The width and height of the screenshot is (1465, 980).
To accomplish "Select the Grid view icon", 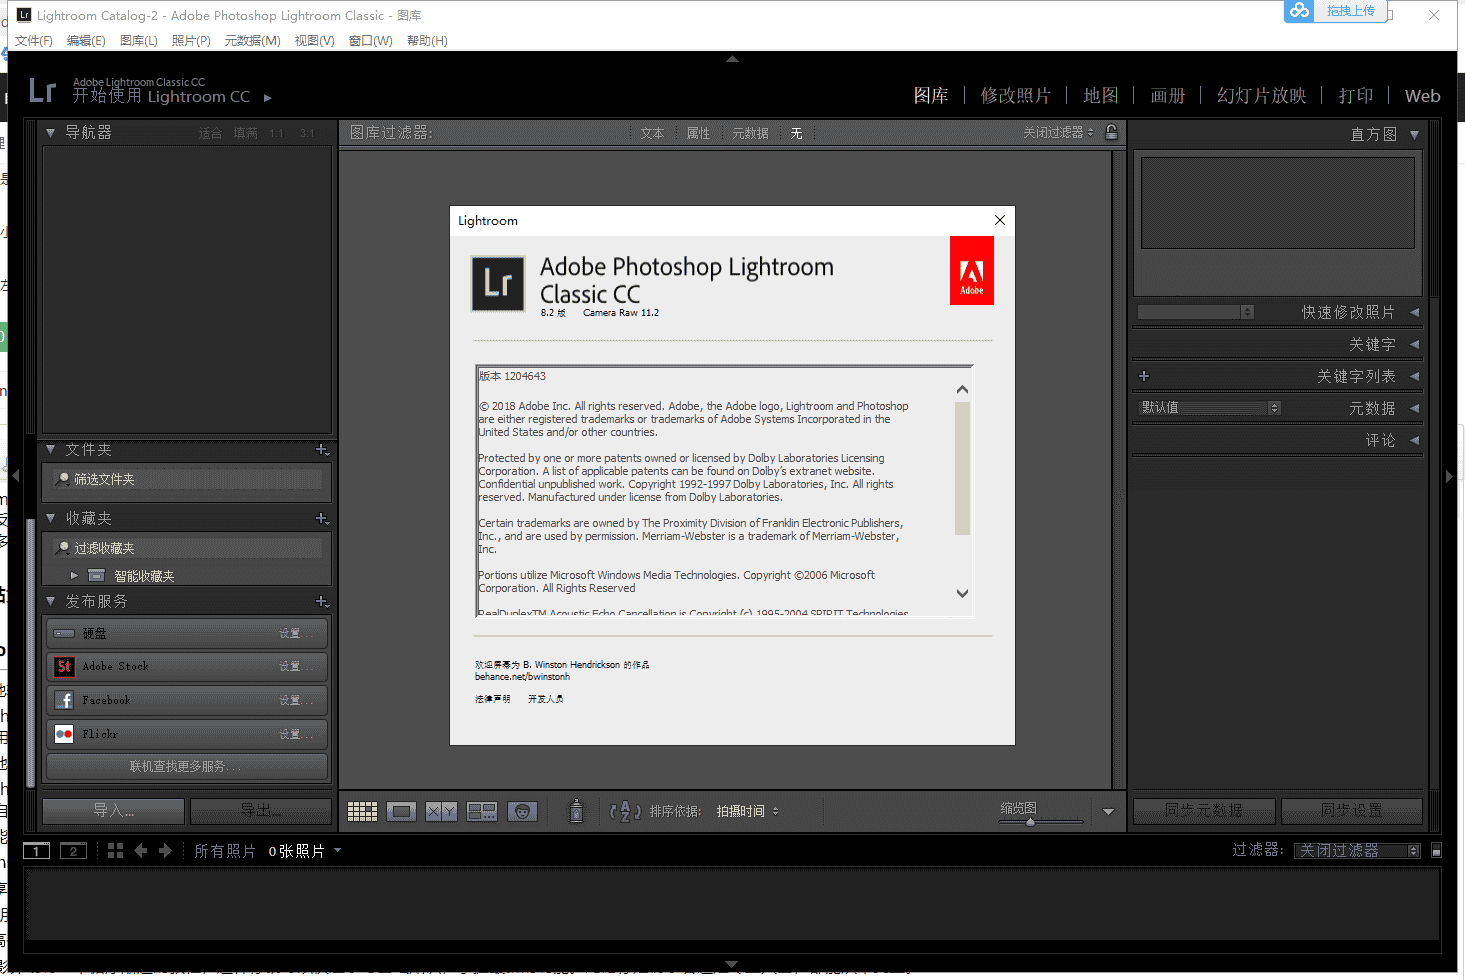I will coord(362,810).
